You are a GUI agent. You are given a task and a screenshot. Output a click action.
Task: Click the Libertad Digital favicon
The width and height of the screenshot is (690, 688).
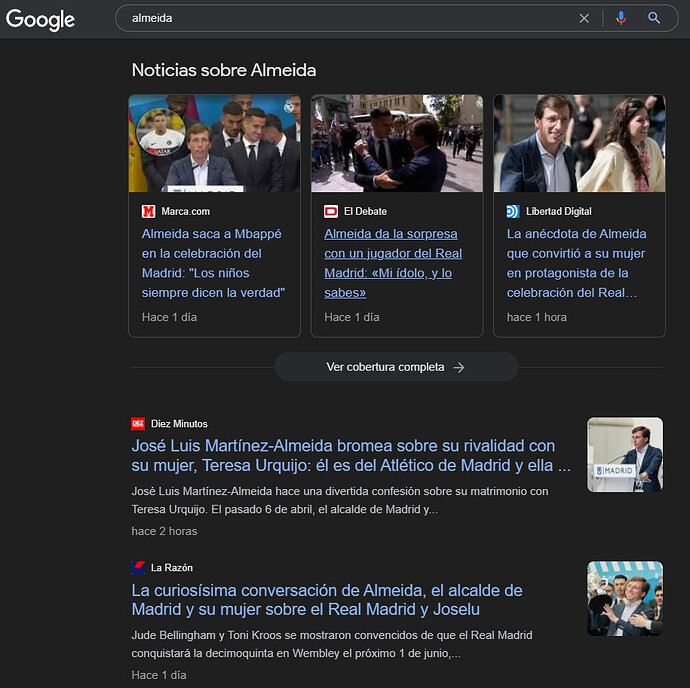click(513, 212)
